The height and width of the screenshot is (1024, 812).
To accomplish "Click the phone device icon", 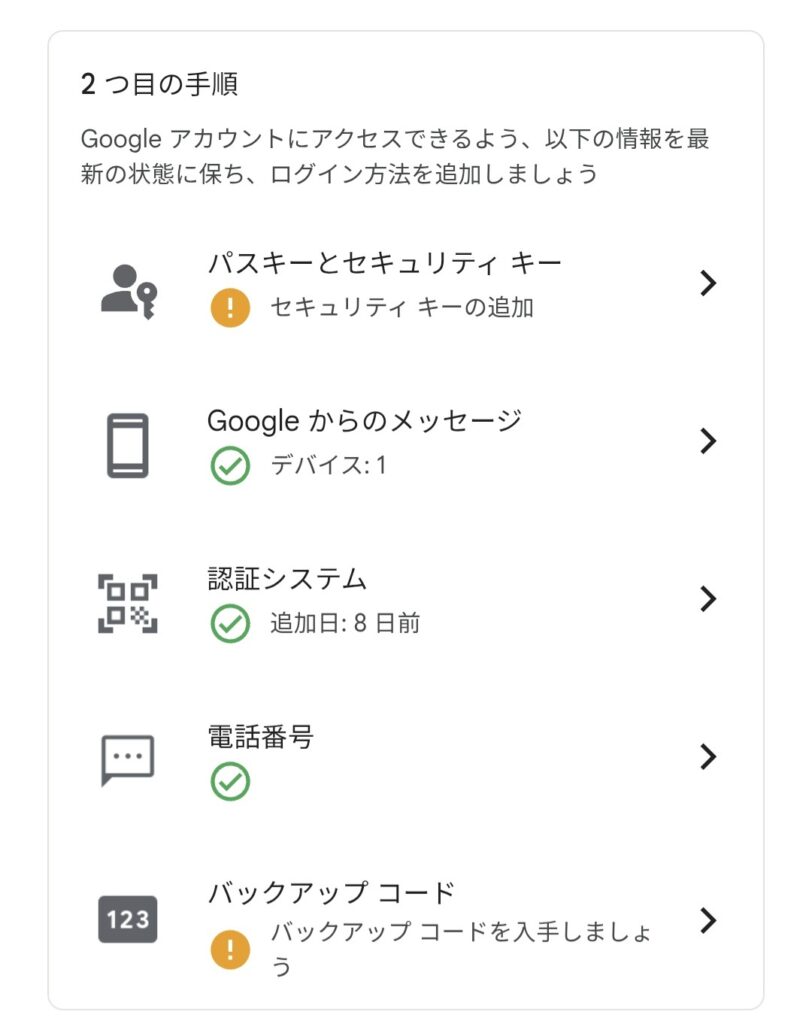I will click(127, 446).
